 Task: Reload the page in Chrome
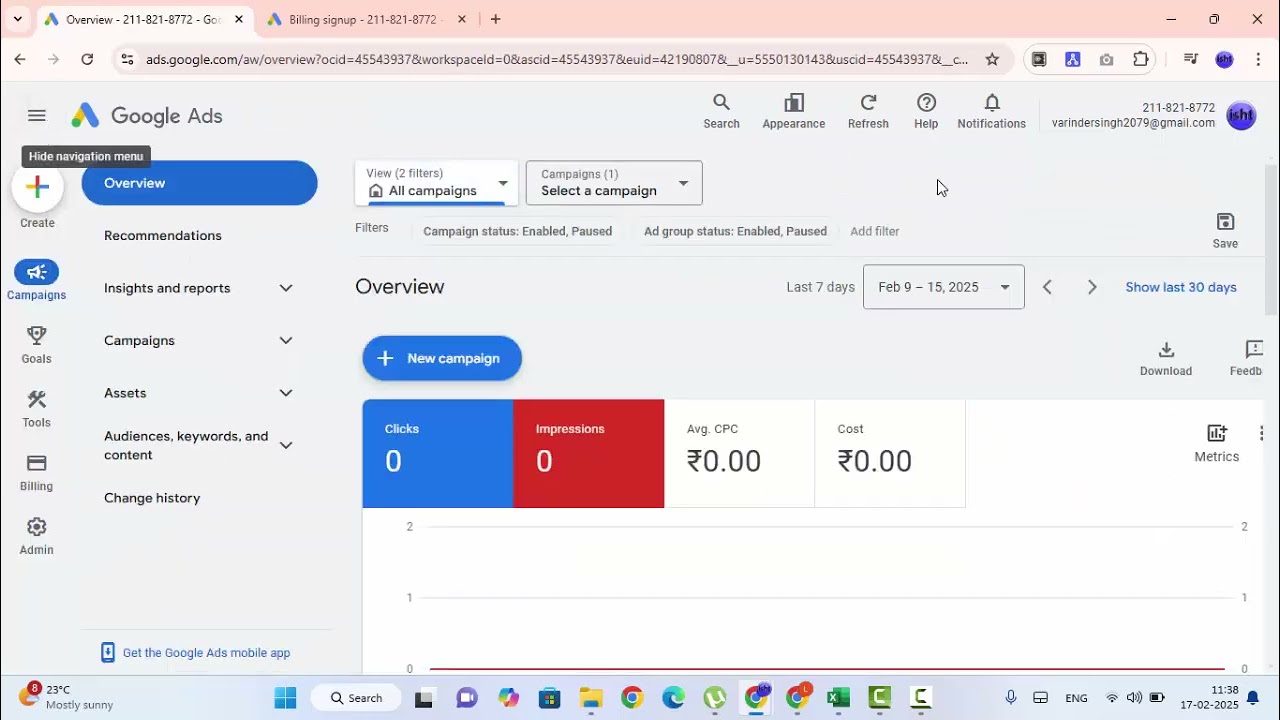click(x=87, y=59)
